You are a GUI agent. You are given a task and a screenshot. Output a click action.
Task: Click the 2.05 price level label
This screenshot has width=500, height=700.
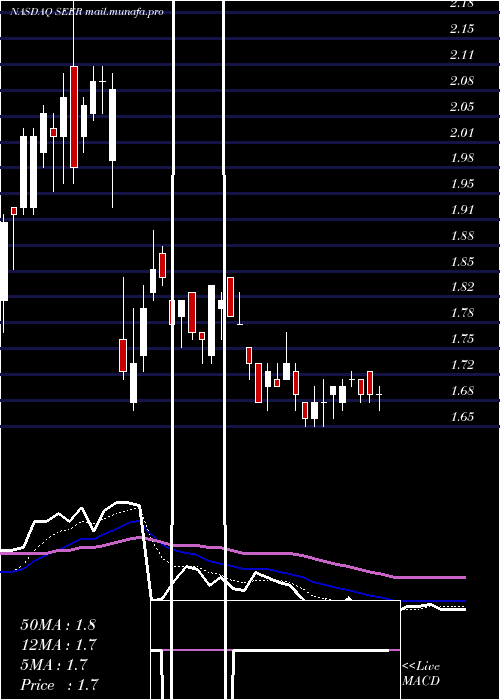click(462, 107)
